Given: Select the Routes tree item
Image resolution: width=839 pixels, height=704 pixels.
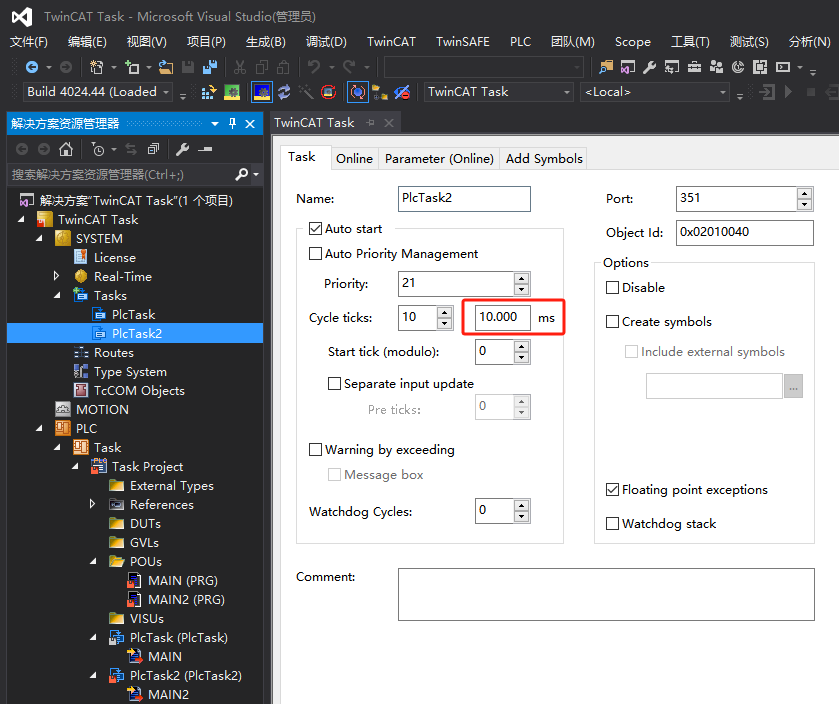Looking at the screenshot, I should 113,353.
